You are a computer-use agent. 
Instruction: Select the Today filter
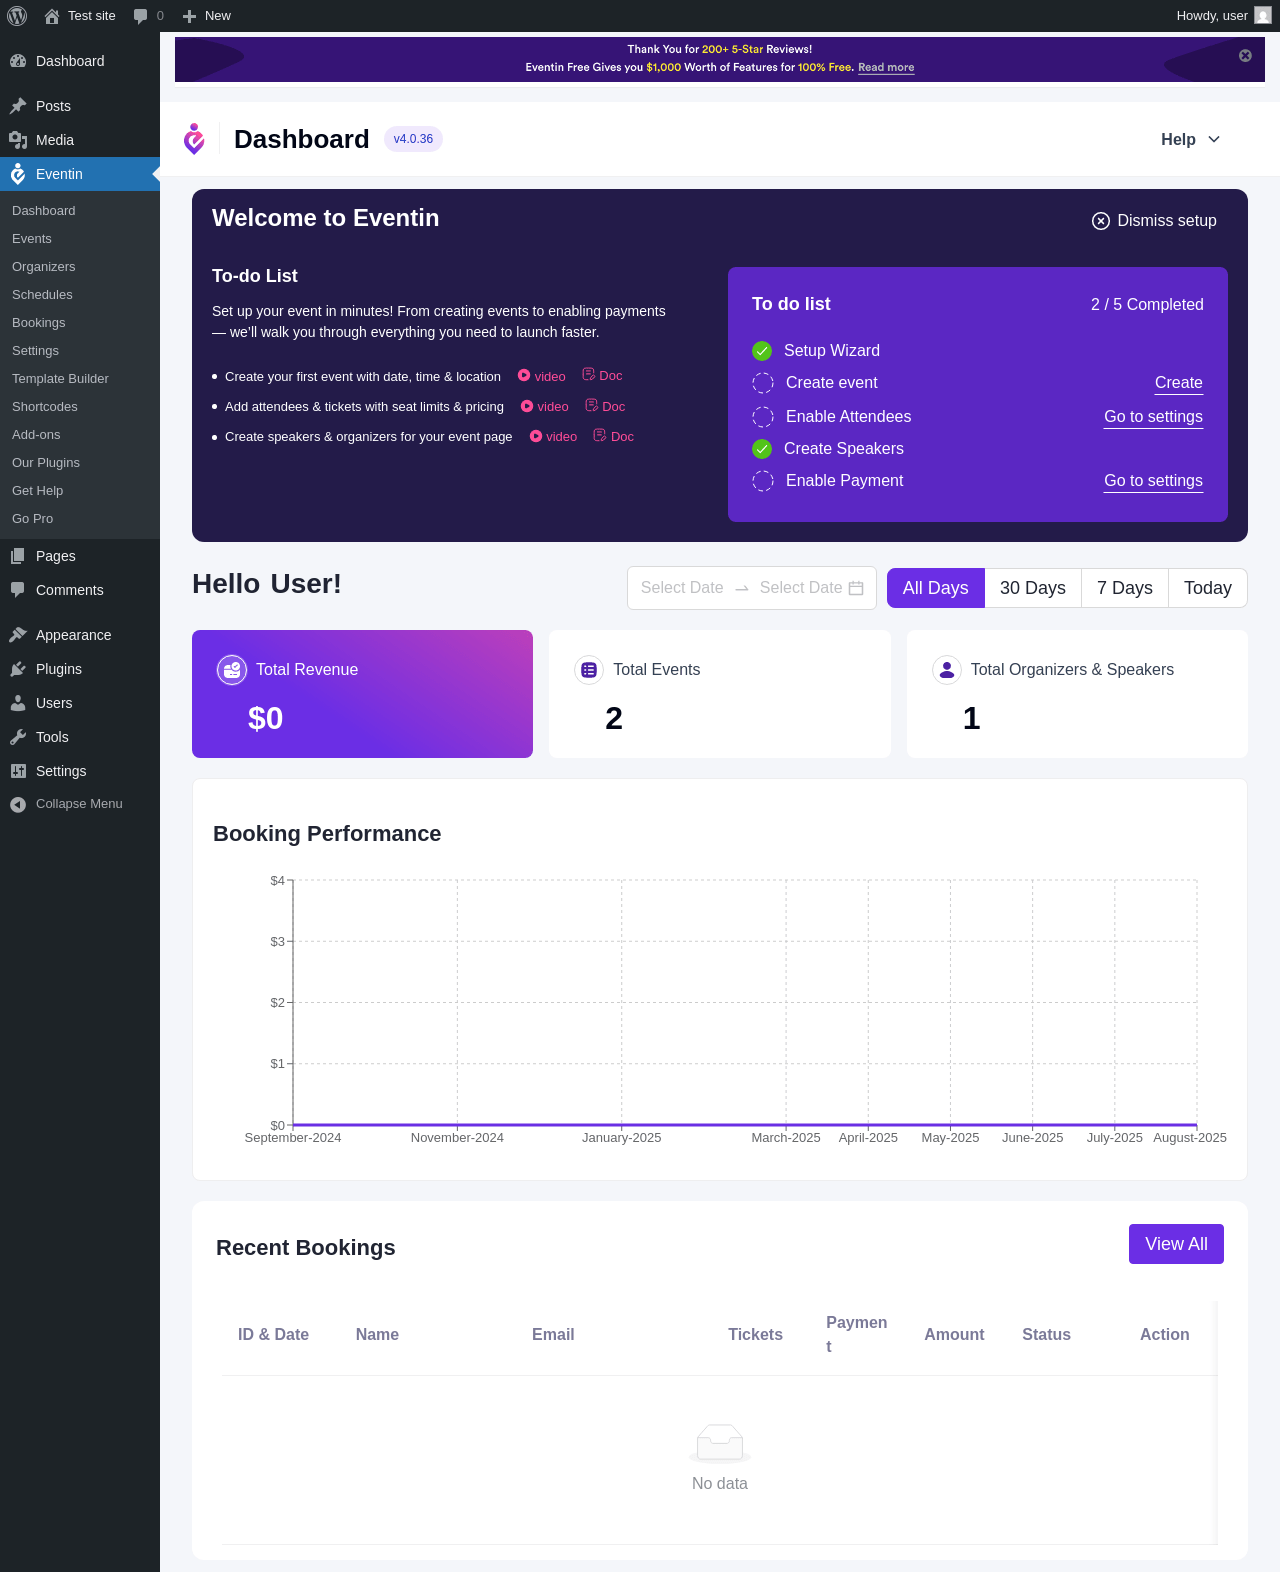point(1208,588)
